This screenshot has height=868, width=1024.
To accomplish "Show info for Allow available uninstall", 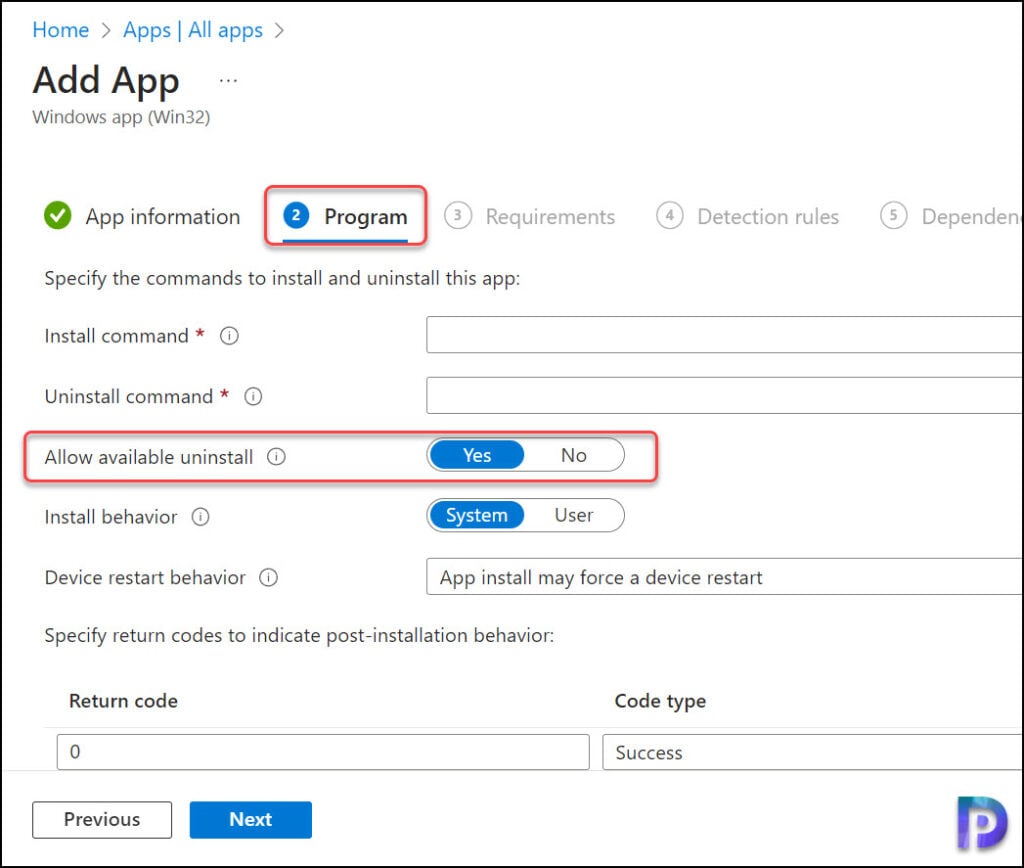I will (x=276, y=457).
